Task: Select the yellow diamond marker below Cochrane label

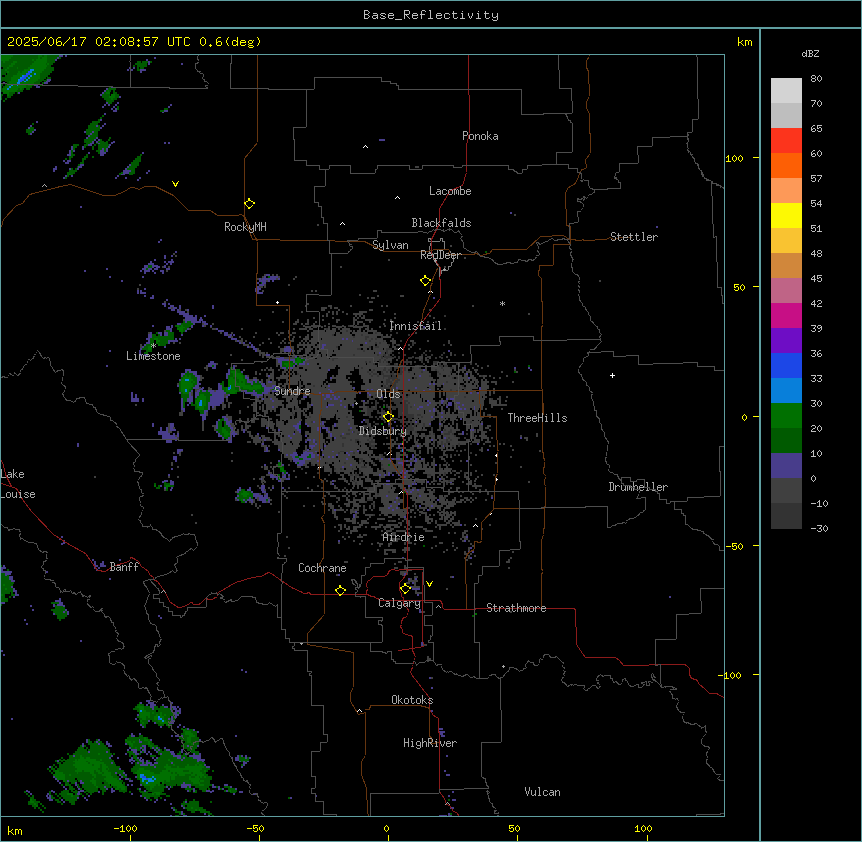Action: (x=340, y=590)
